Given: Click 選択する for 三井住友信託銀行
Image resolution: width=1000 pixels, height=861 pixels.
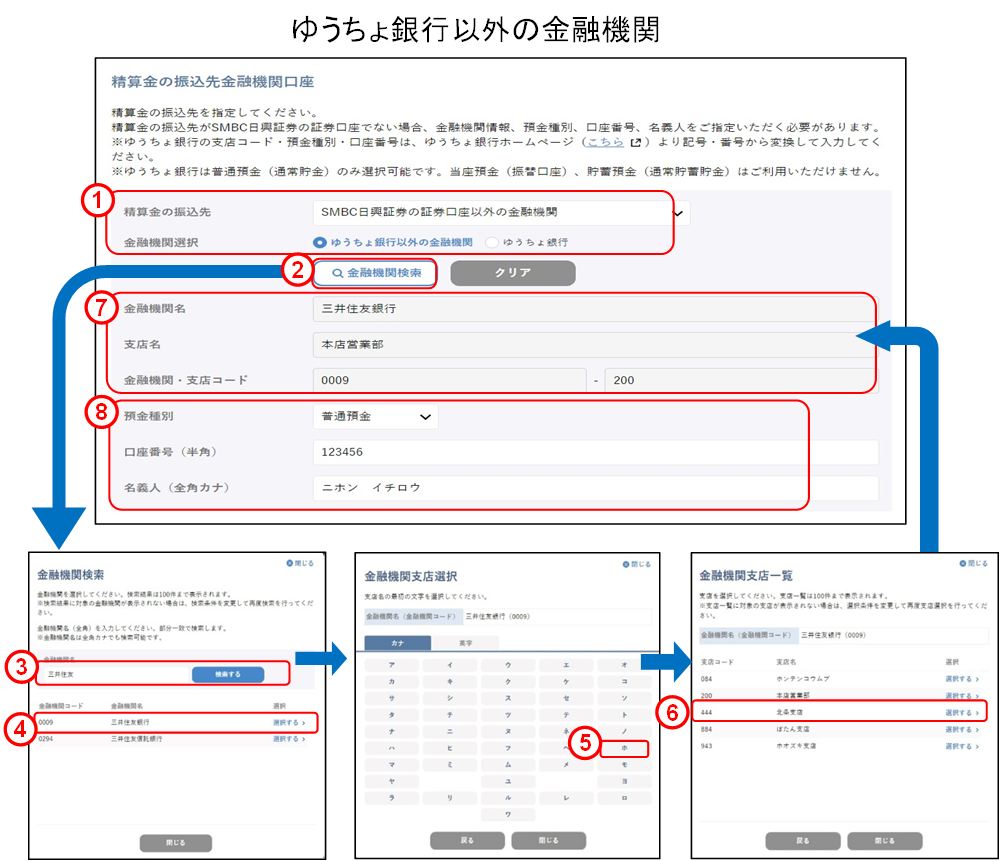Looking at the screenshot, I should [x=288, y=738].
